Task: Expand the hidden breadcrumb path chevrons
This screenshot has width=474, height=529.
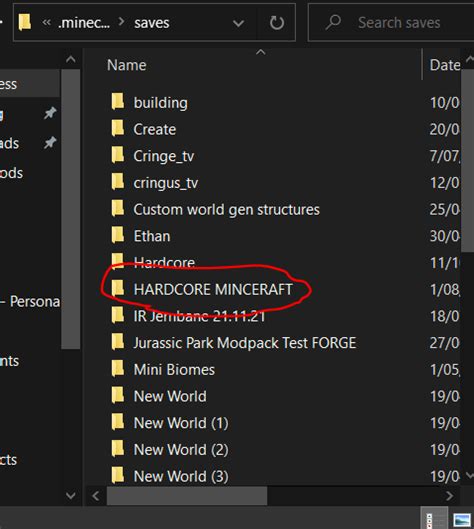Action: (x=47, y=23)
